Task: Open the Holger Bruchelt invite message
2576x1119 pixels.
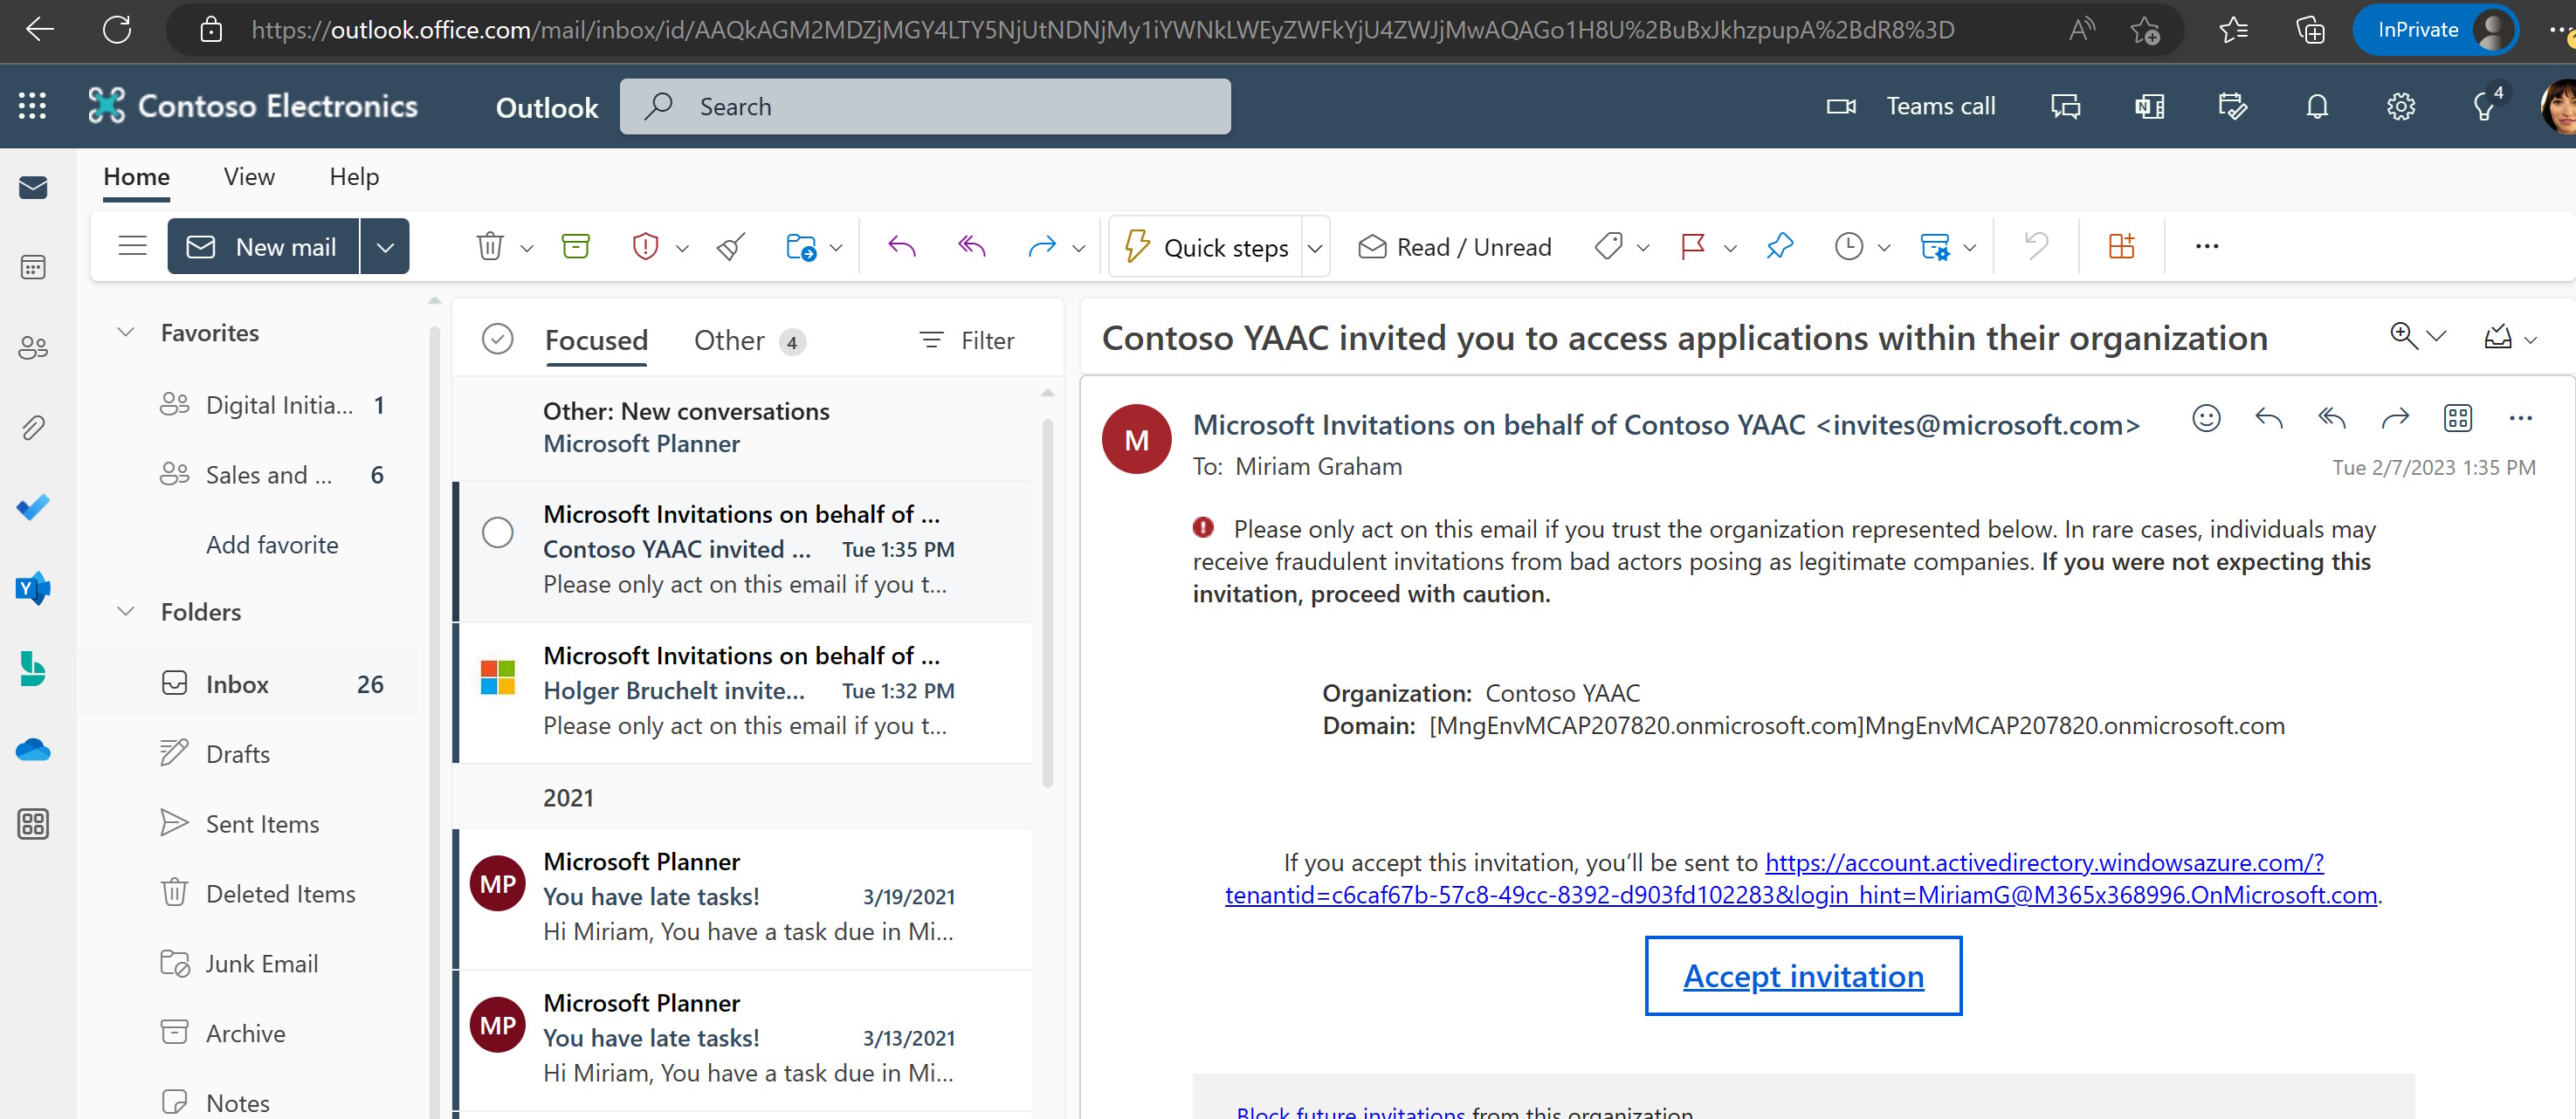Action: (743, 691)
